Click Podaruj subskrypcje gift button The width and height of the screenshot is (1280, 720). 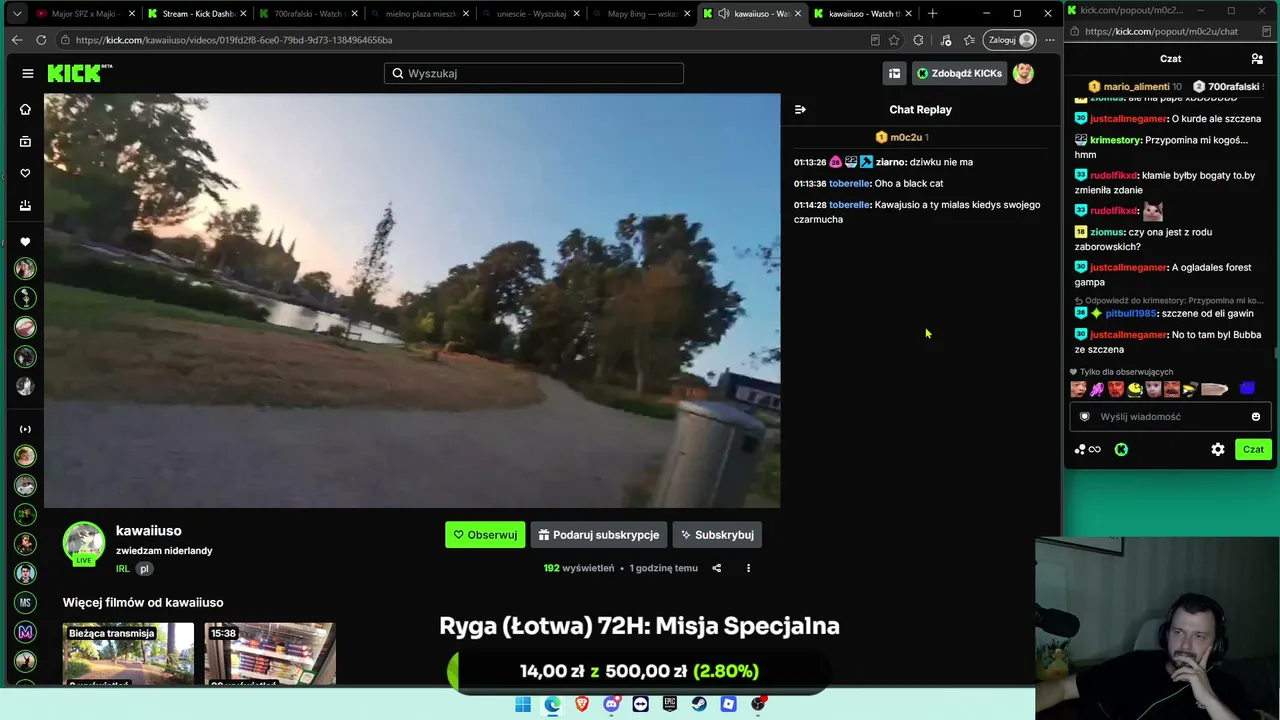[598, 535]
